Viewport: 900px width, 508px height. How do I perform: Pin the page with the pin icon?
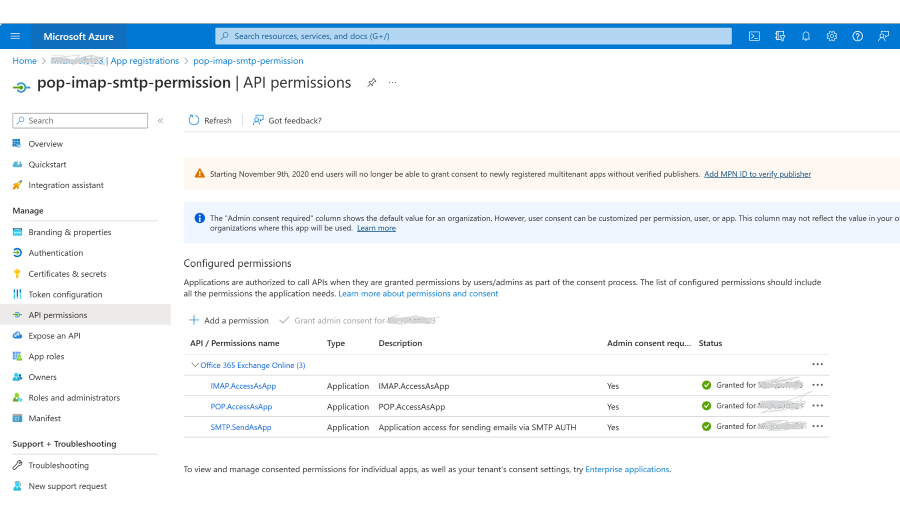[372, 83]
